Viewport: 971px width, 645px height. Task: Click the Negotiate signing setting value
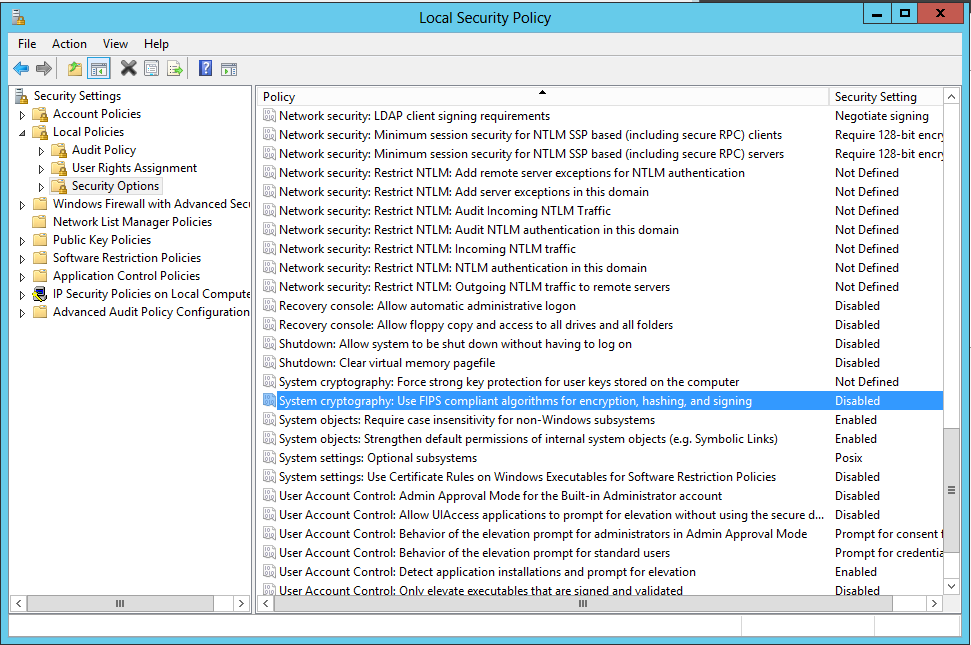(x=882, y=116)
